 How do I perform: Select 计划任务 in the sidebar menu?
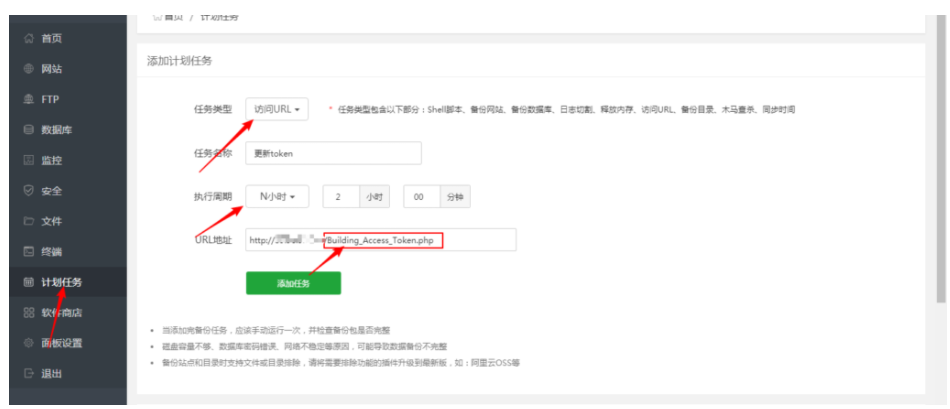click(60, 282)
